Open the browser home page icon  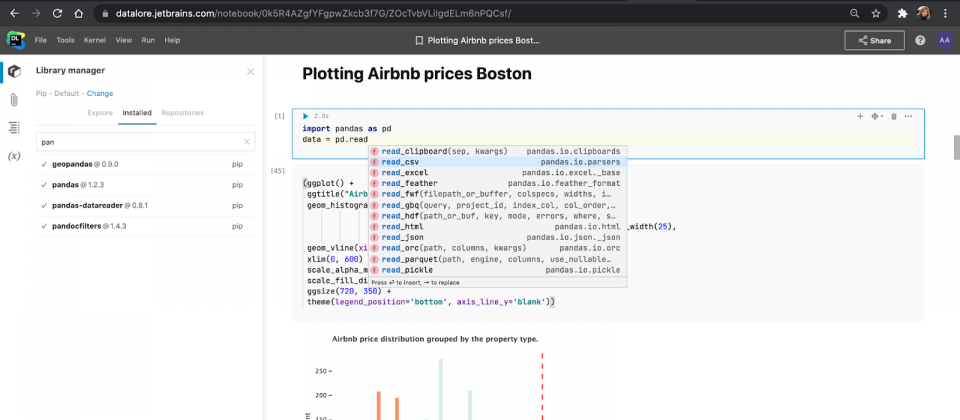coord(78,13)
